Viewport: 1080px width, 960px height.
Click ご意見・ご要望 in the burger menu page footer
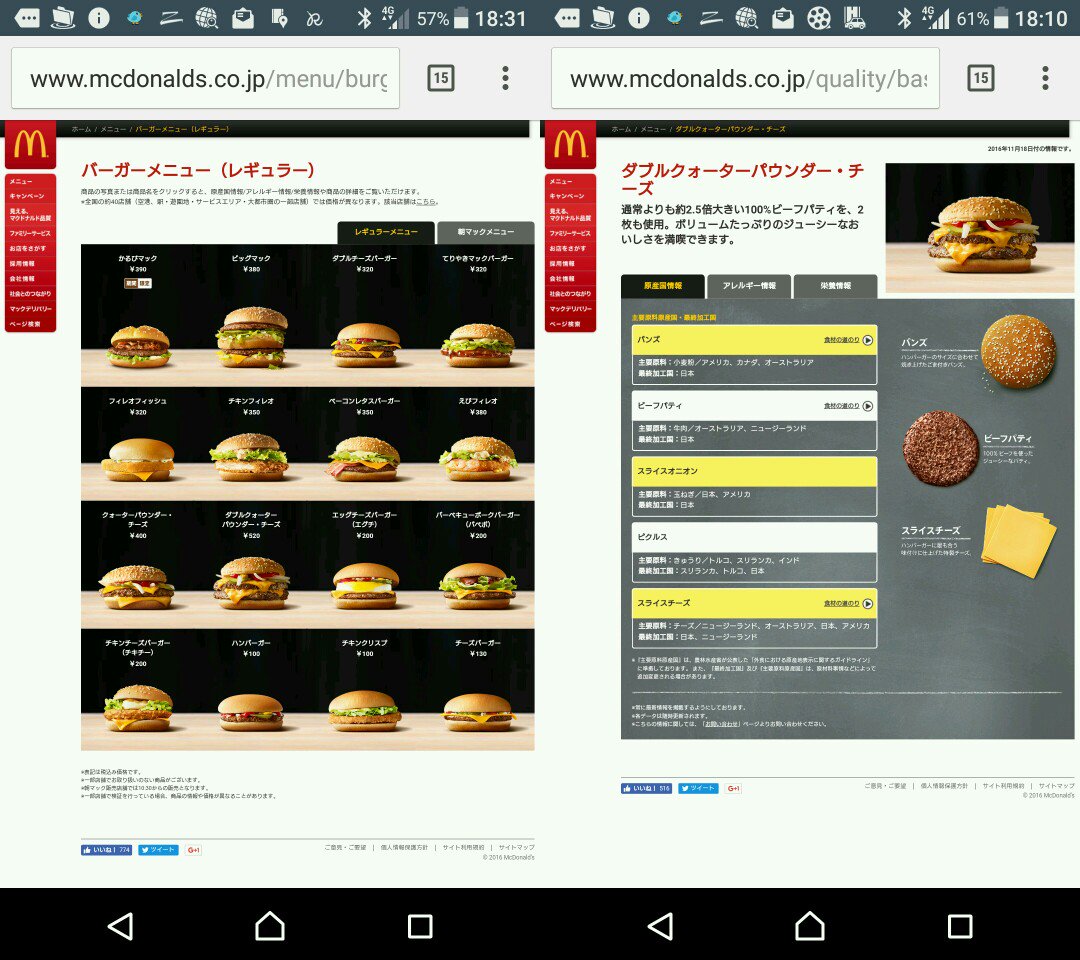point(345,847)
